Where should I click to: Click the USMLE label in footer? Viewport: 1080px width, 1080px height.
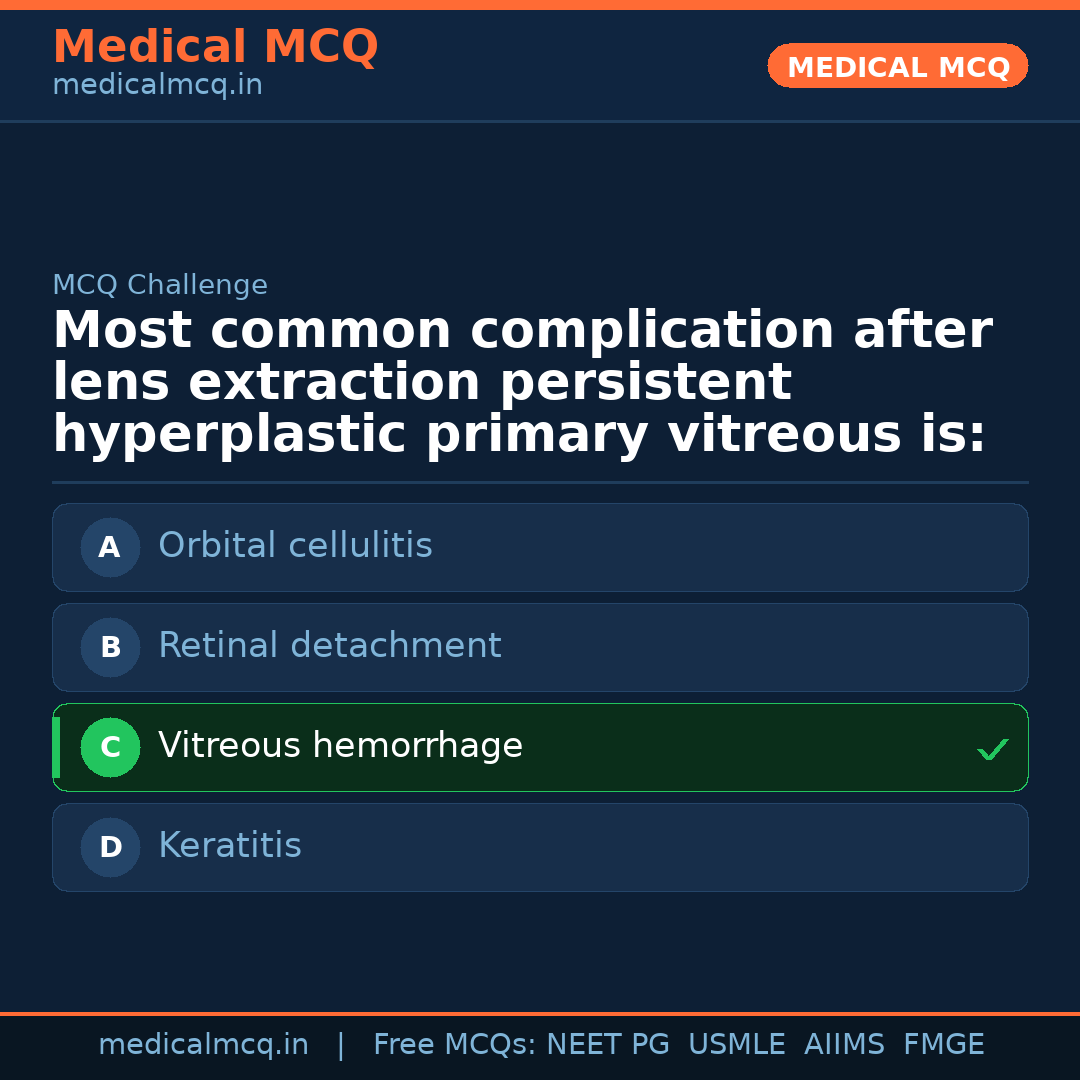coord(736,1045)
